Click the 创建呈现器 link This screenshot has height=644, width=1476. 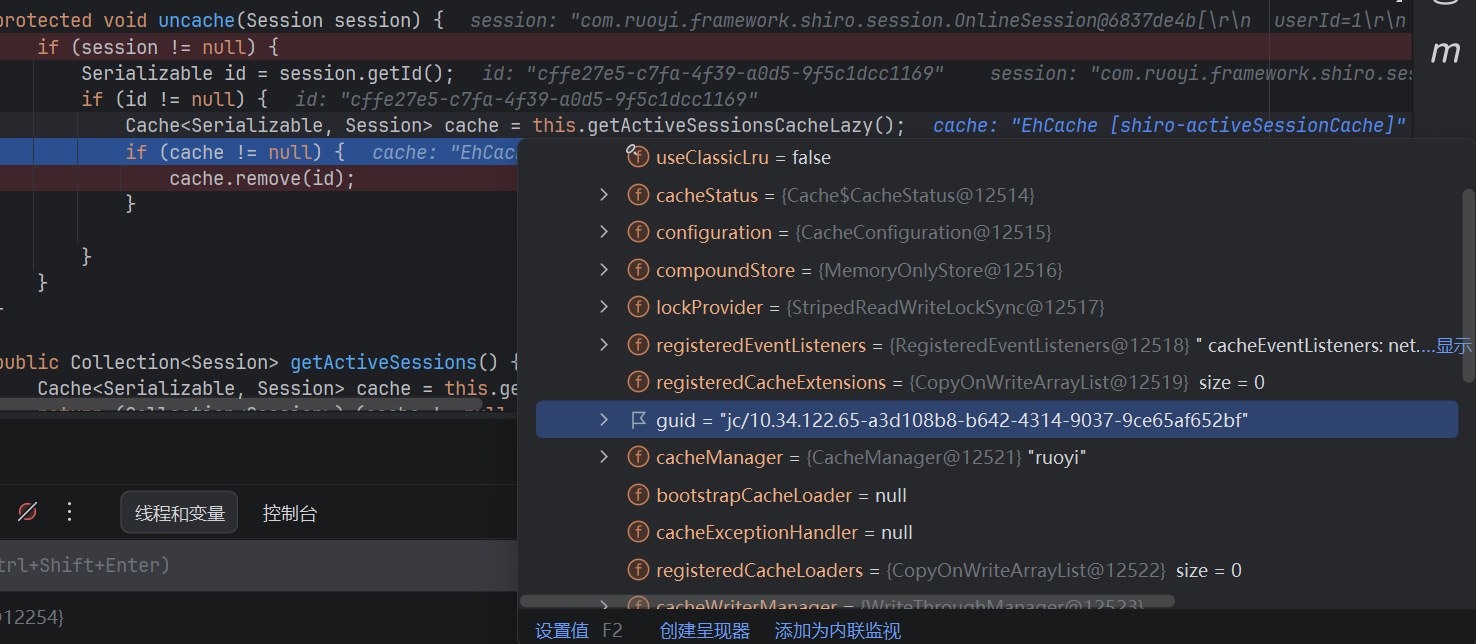[705, 630]
